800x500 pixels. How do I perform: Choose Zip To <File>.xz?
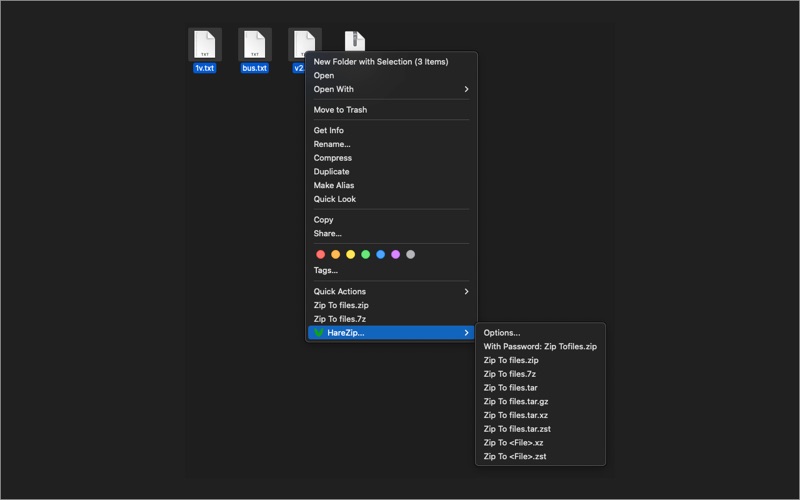click(x=540, y=443)
